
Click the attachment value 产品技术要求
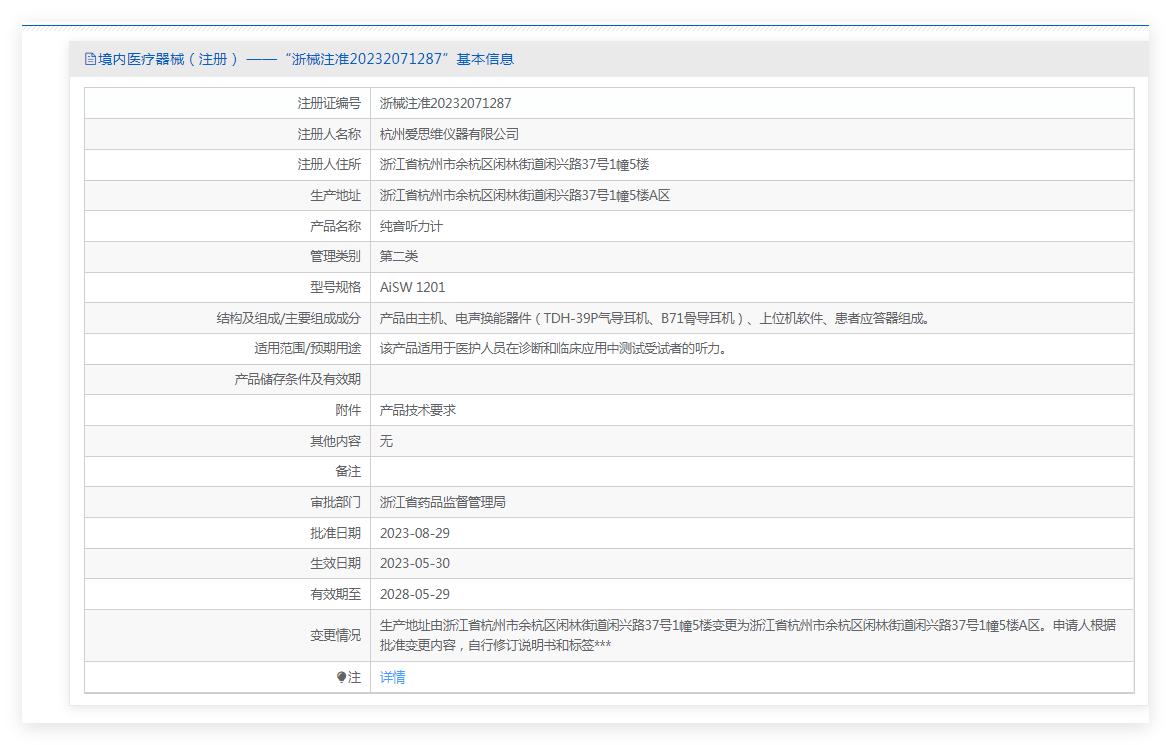tap(417, 410)
